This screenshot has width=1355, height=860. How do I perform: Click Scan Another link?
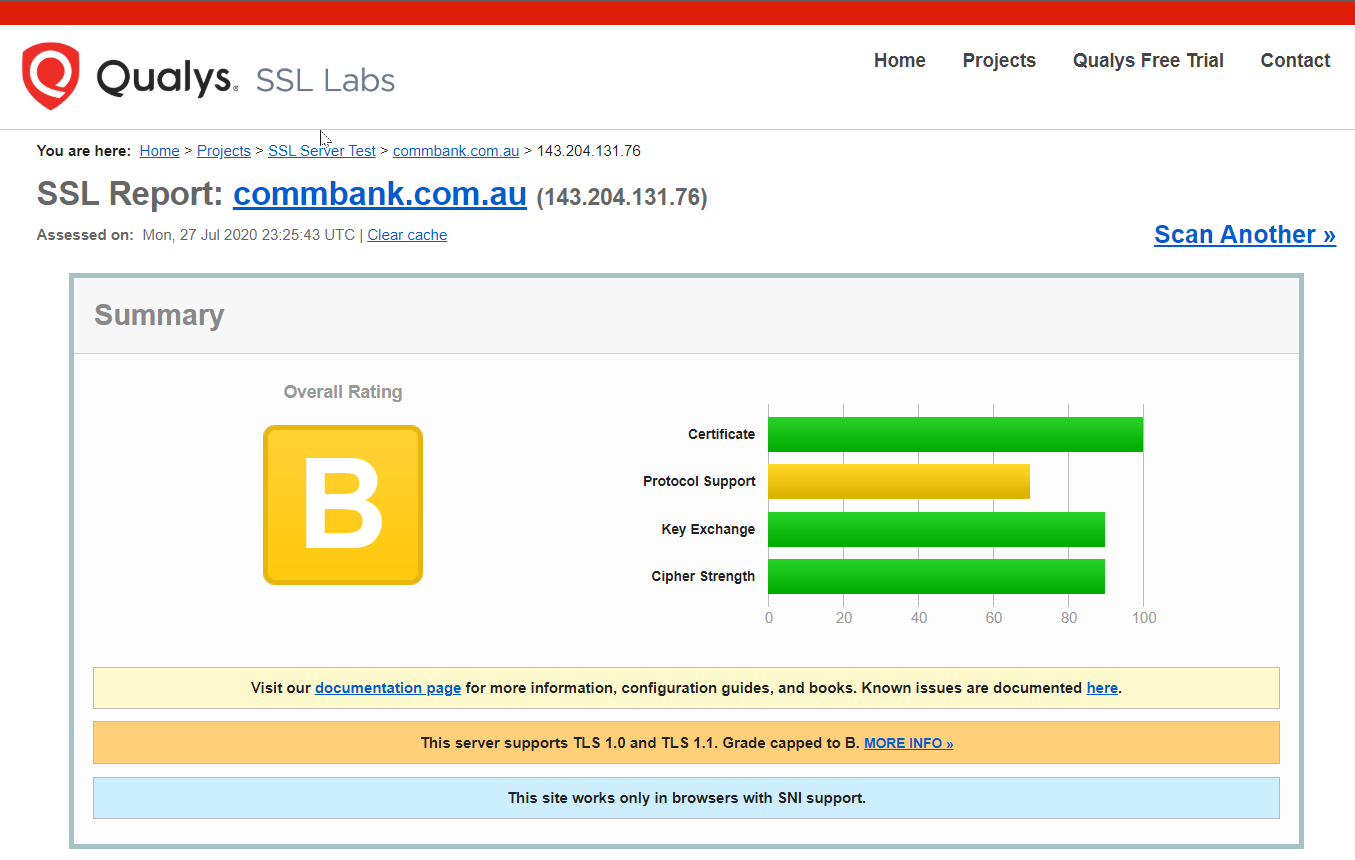(x=1244, y=235)
